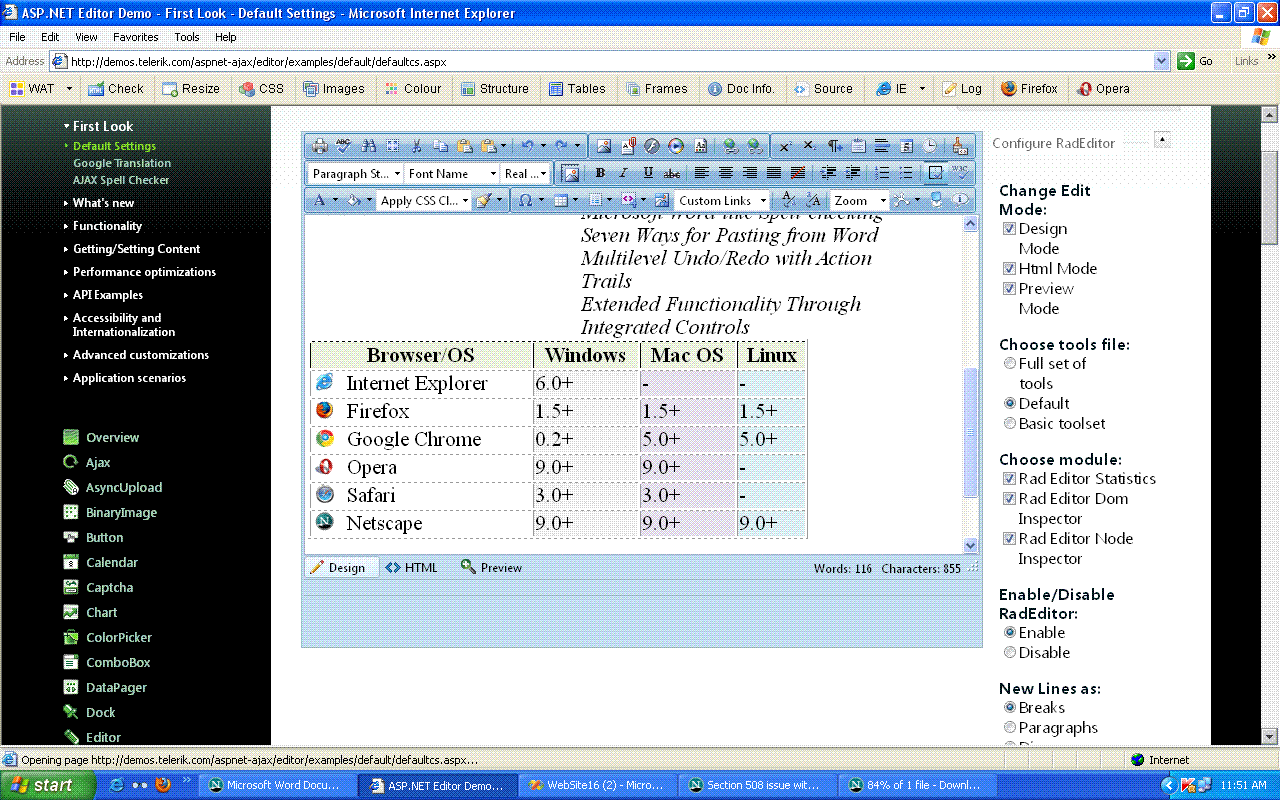Choose the Basic toolset radio button
Image resolution: width=1280 pixels, height=800 pixels.
(1010, 424)
